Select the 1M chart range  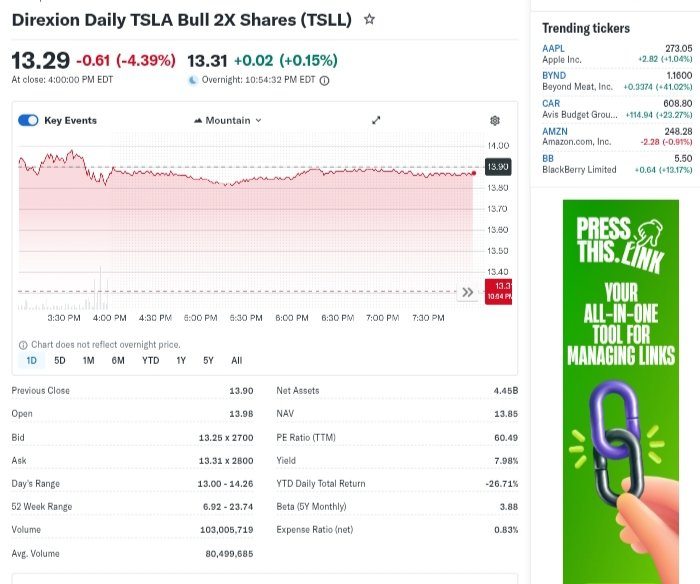[88, 360]
